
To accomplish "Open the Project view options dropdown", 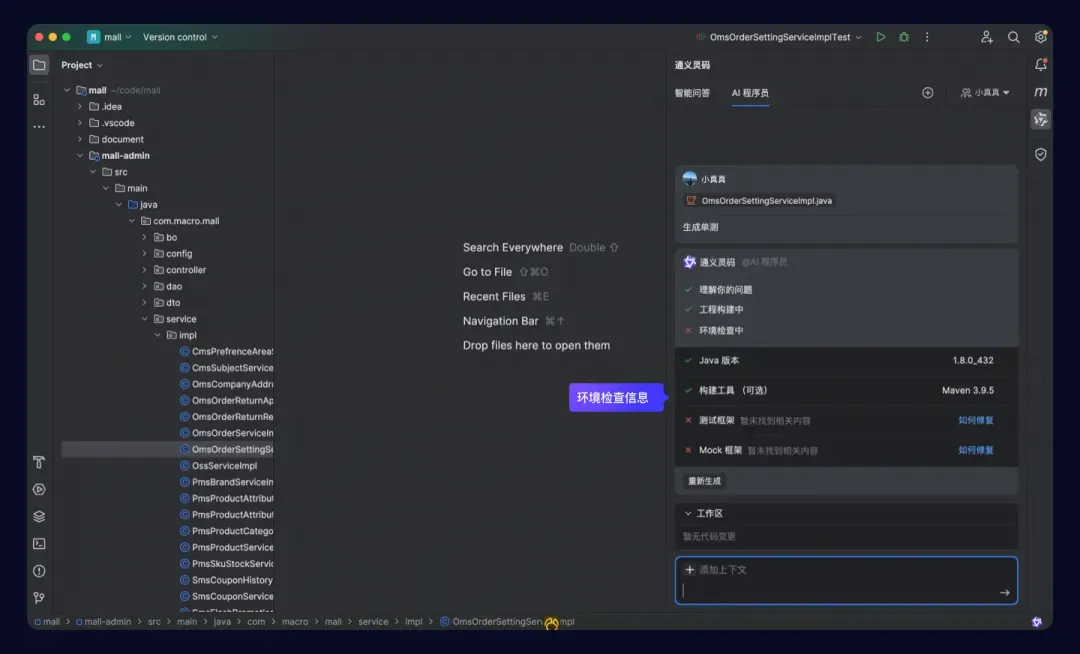I will pos(82,65).
